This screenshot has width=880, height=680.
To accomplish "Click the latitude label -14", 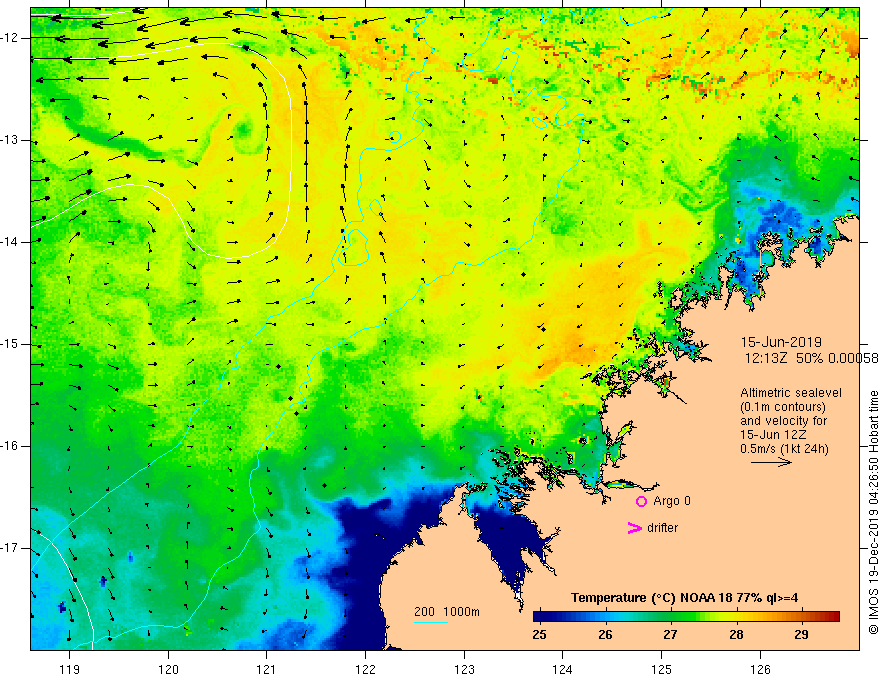I will pyautogui.click(x=10, y=242).
